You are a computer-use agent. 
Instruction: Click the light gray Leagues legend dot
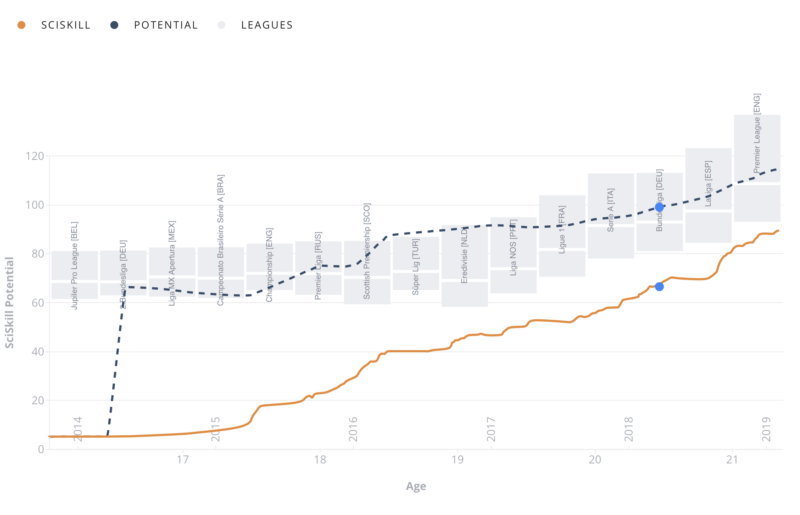[221, 25]
